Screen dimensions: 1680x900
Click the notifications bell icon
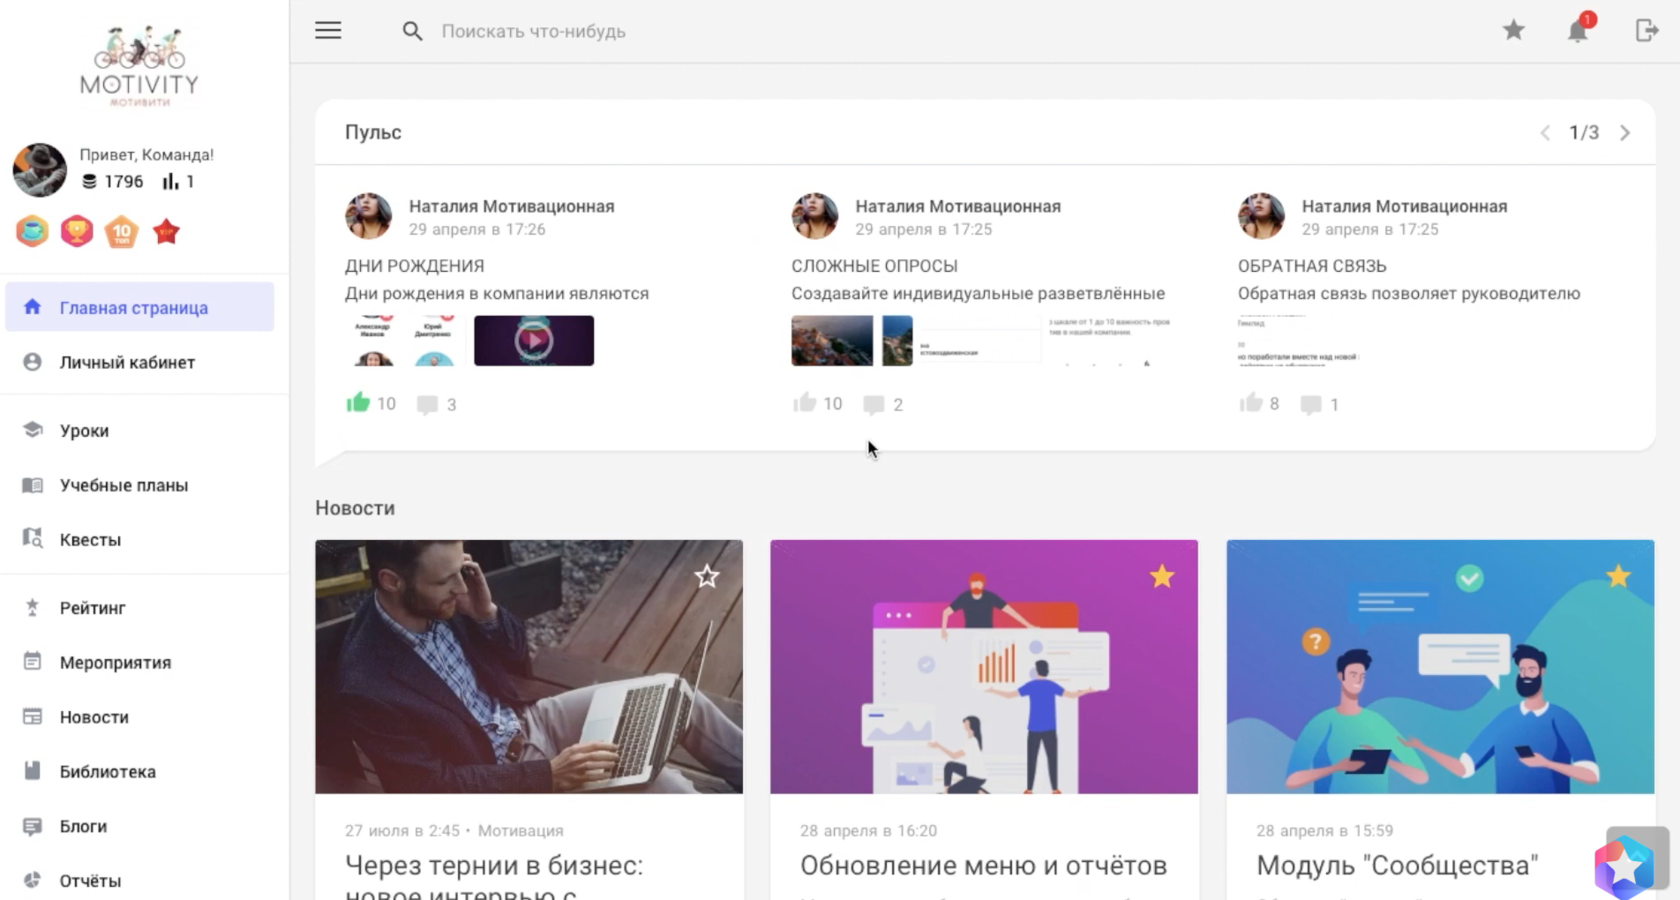[1577, 31]
